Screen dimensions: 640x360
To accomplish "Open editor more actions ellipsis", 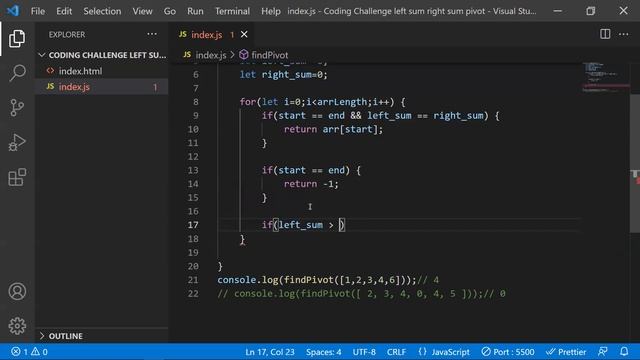I will coord(624,34).
